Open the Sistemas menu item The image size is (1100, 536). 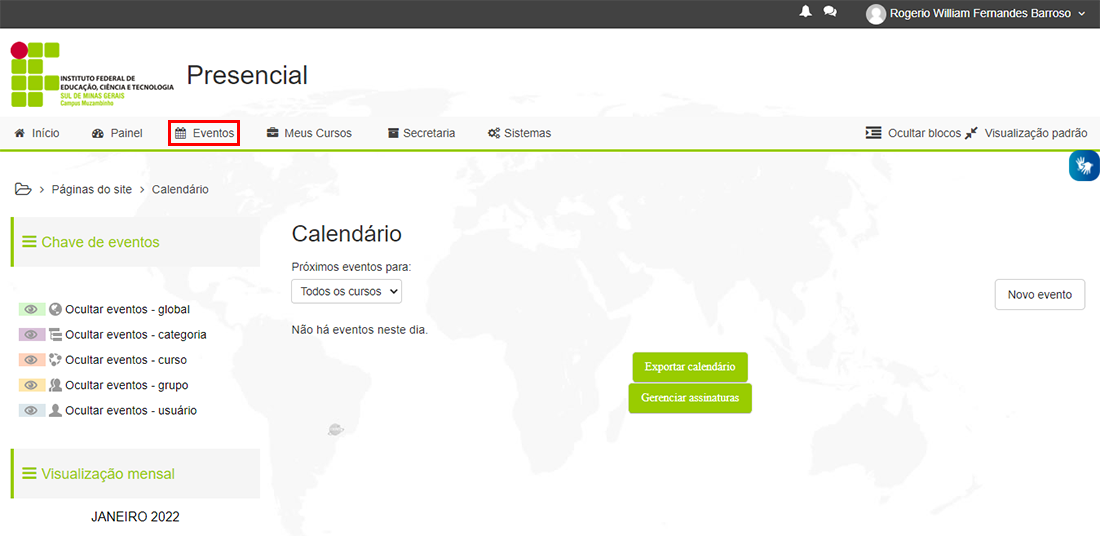tap(519, 133)
